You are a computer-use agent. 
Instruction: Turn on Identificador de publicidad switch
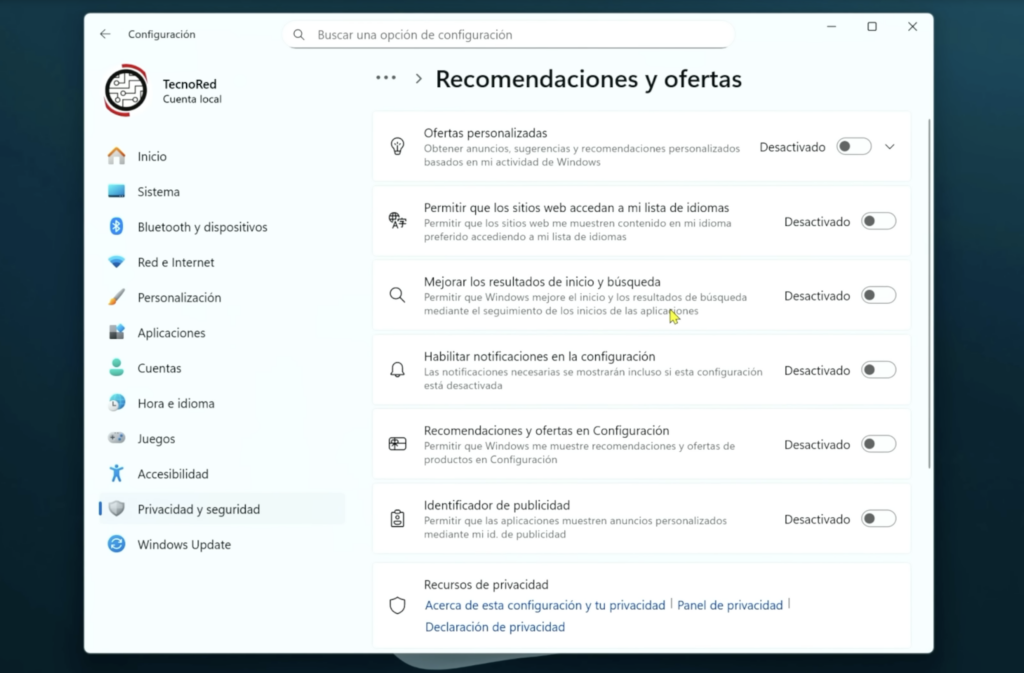coord(878,519)
